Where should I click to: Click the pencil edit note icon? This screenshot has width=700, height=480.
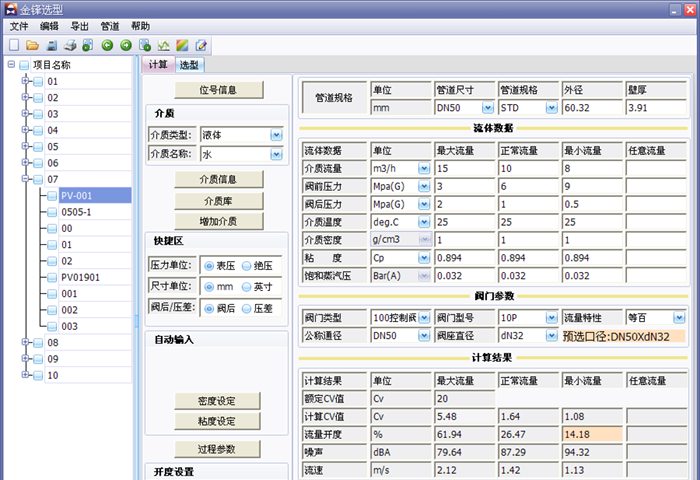[x=201, y=45]
